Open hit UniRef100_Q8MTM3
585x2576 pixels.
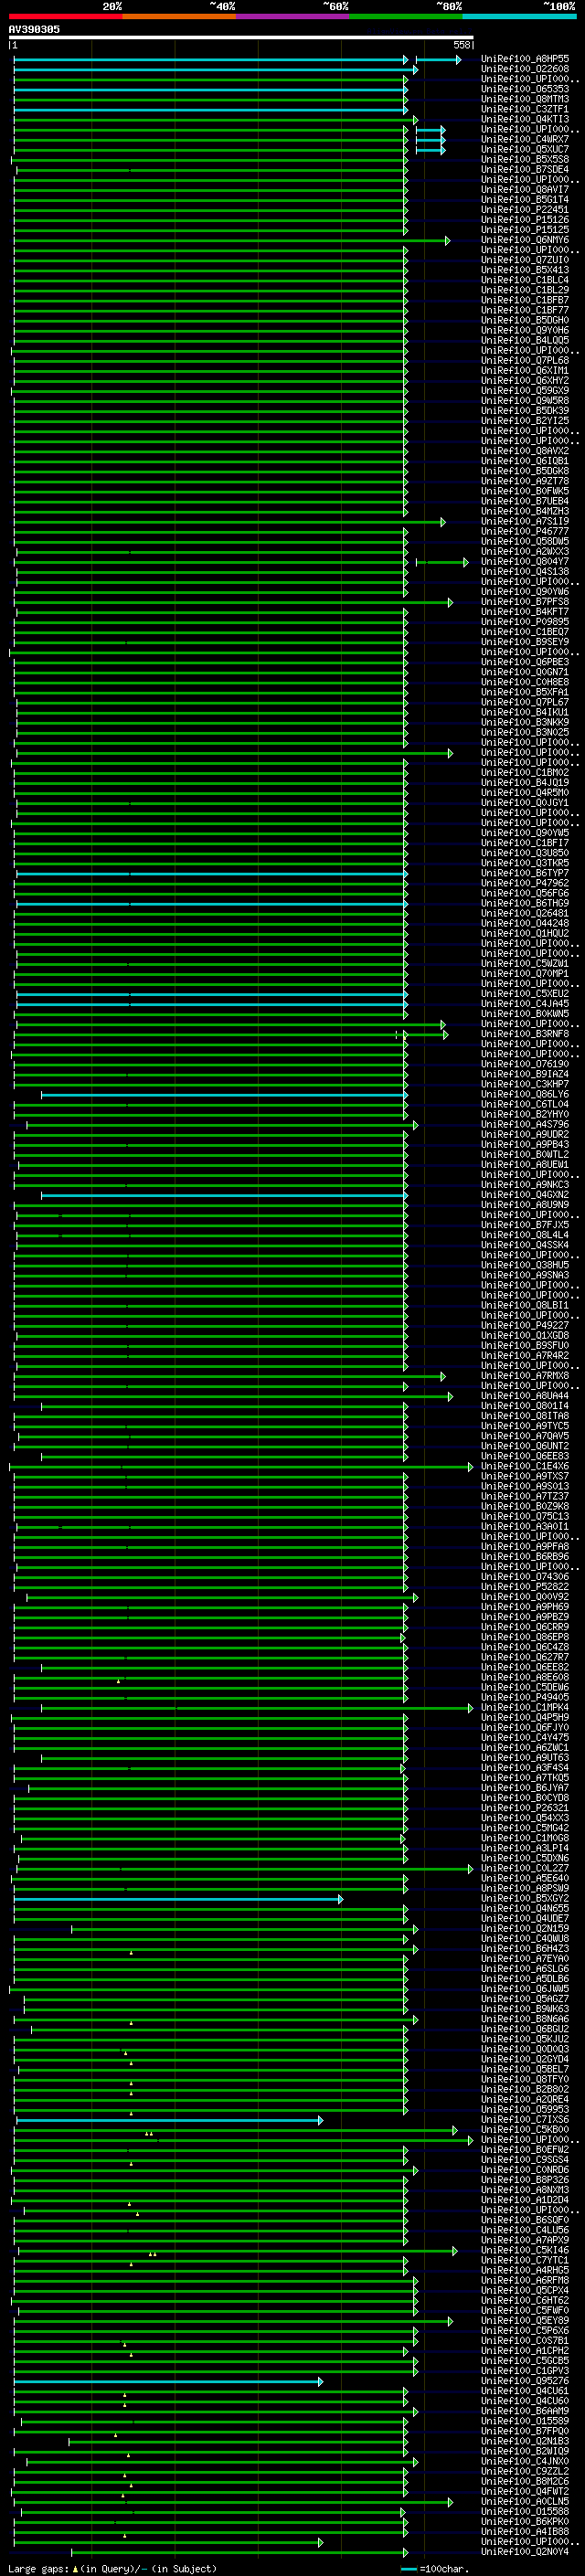(x=525, y=99)
